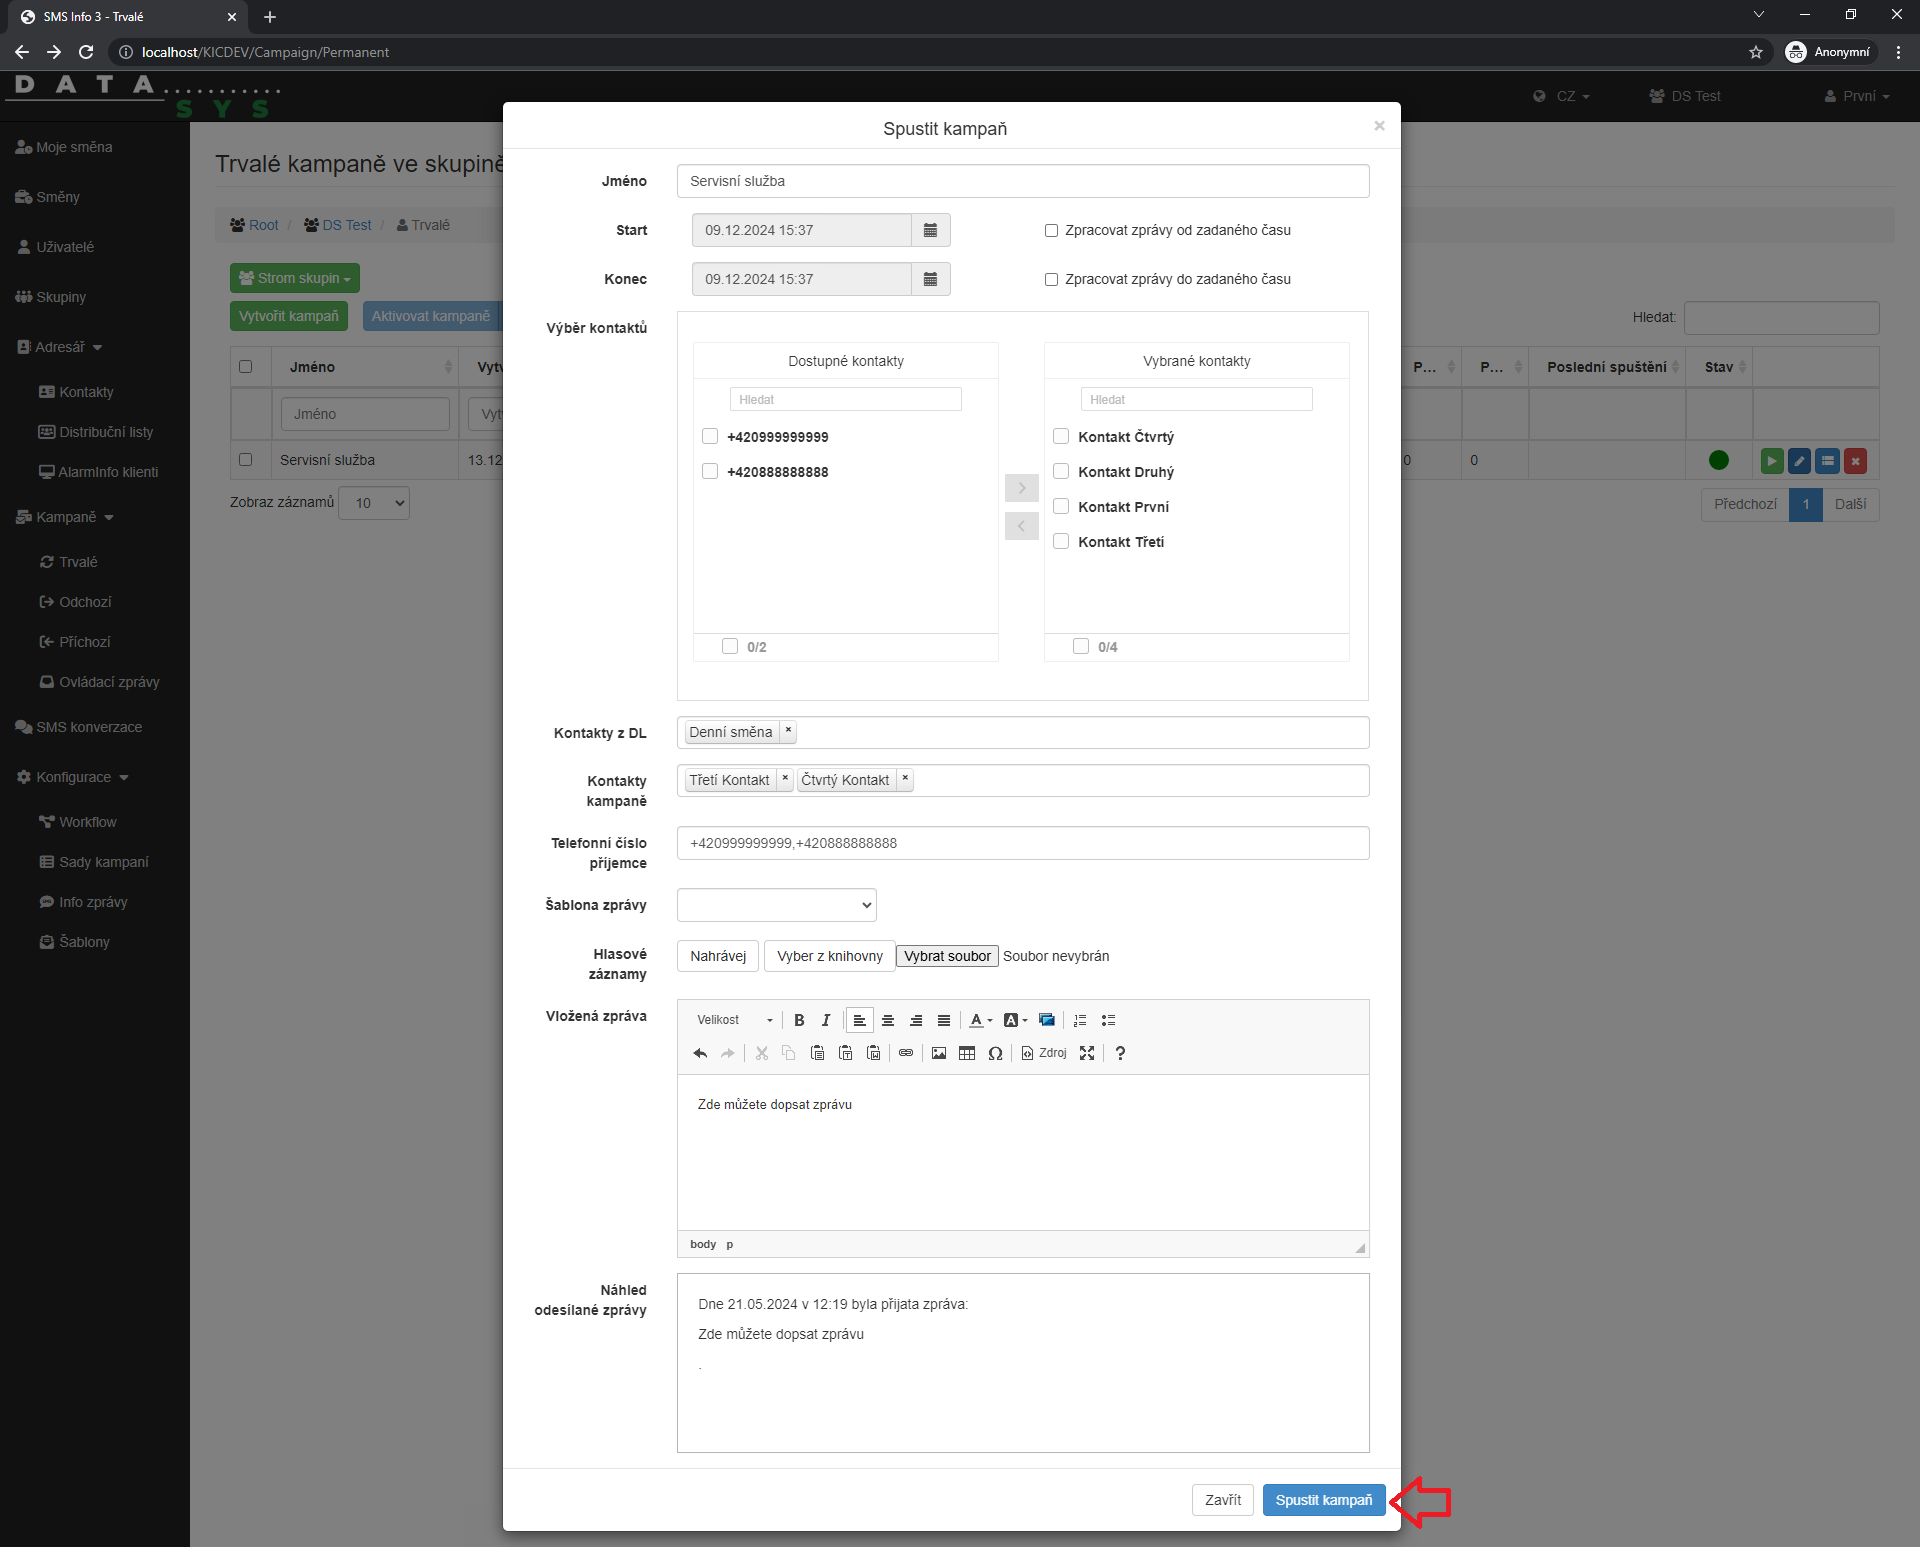Go to Kontakty in sidebar menu
The image size is (1920, 1547).
click(x=85, y=392)
